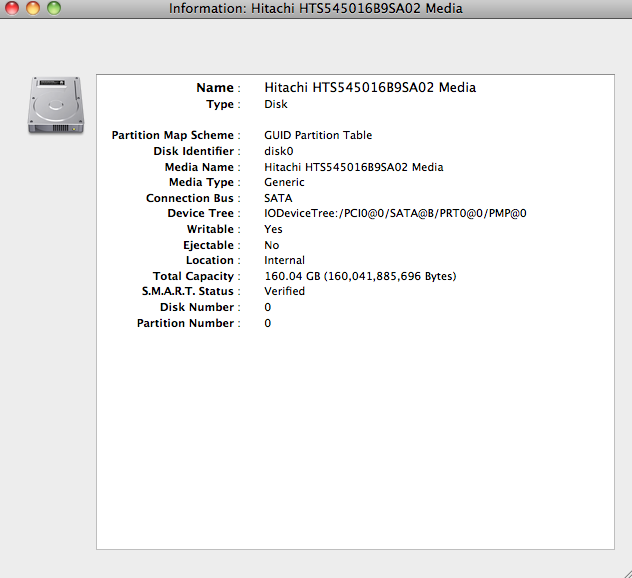Click the 'Name' label
Image resolution: width=632 pixels, height=578 pixels.
pos(215,87)
